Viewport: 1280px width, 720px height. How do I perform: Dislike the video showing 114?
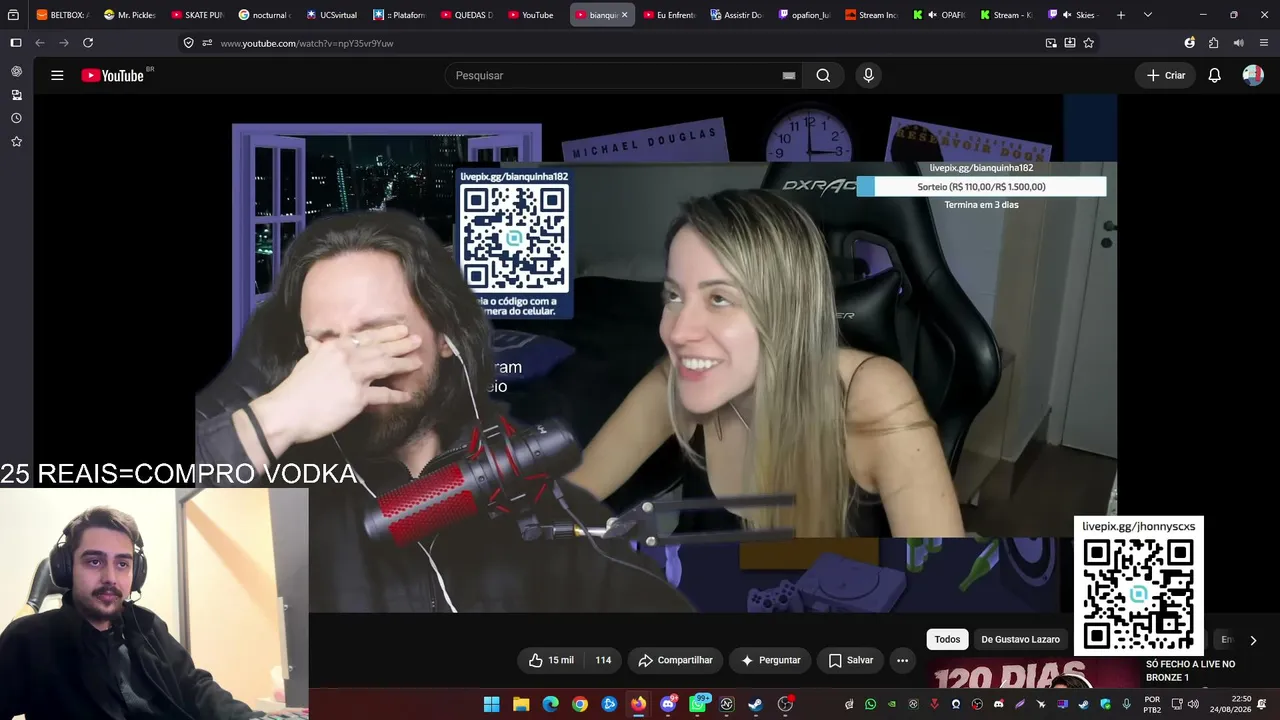[603, 660]
